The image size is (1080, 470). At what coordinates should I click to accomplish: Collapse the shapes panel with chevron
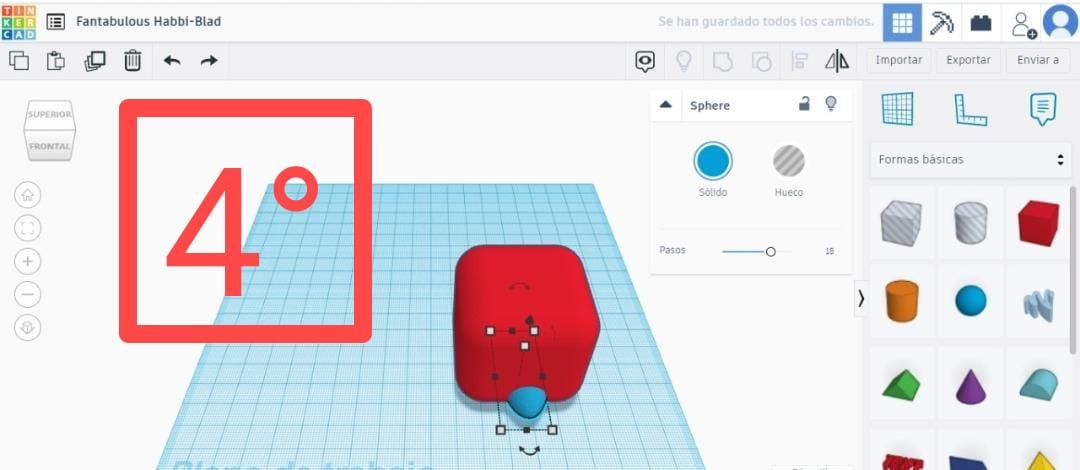[860, 298]
